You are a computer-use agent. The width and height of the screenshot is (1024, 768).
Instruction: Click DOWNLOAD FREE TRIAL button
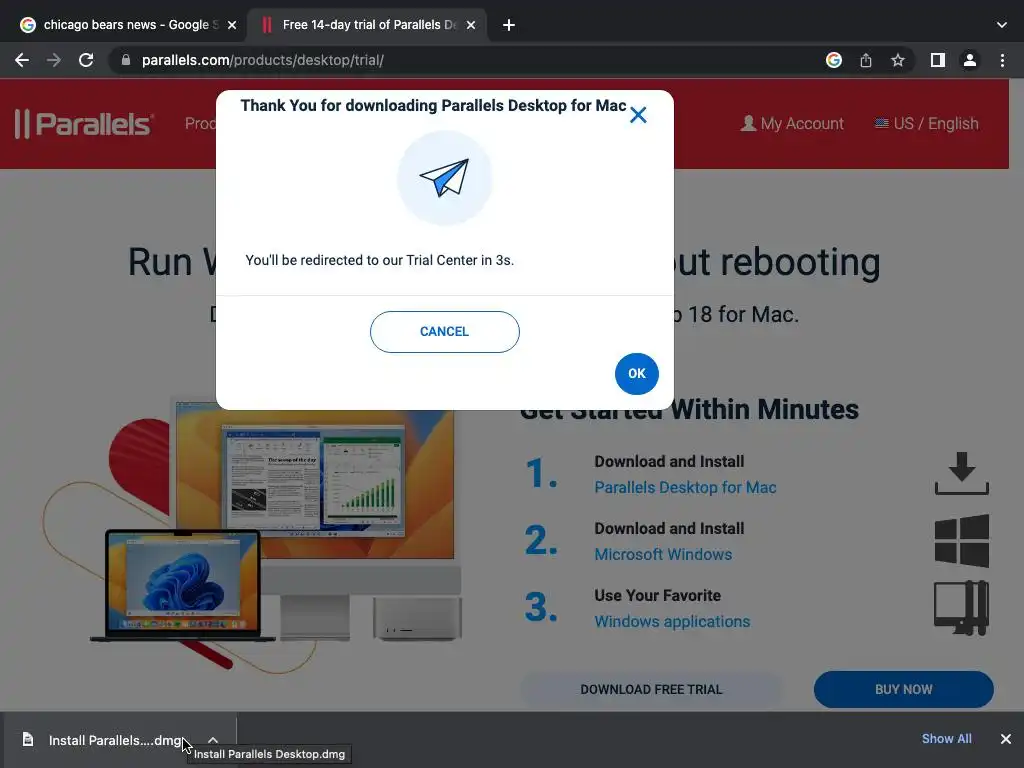tap(651, 690)
